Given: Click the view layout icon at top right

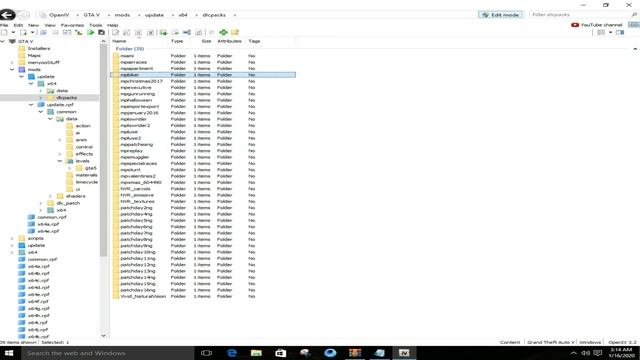Looking at the screenshot, I should 601,32.
